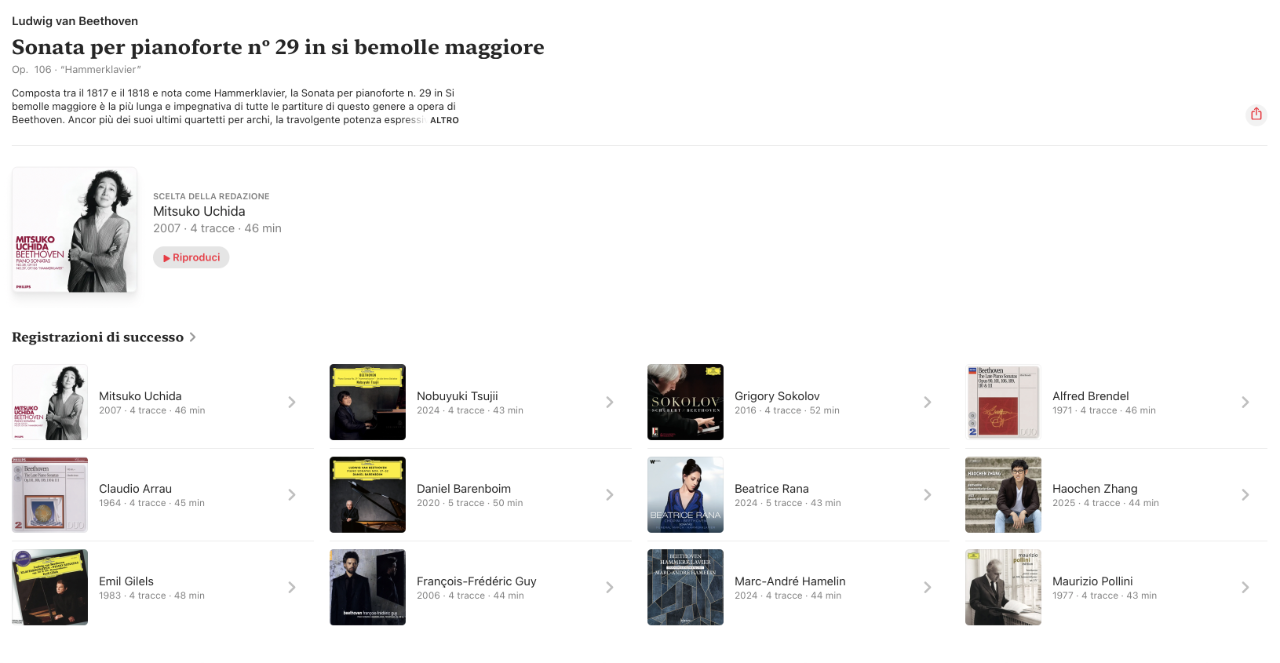Expand description with ALTRO link
1280x663 pixels.
tap(444, 120)
